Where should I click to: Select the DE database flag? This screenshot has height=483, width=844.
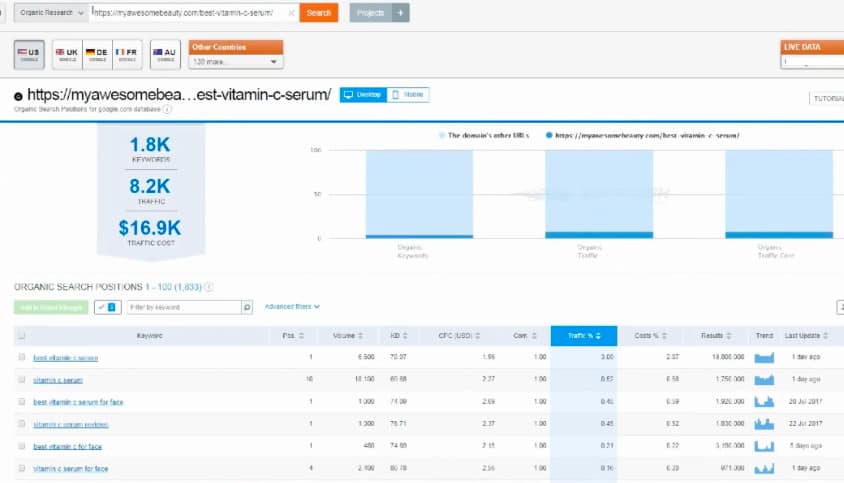point(97,54)
